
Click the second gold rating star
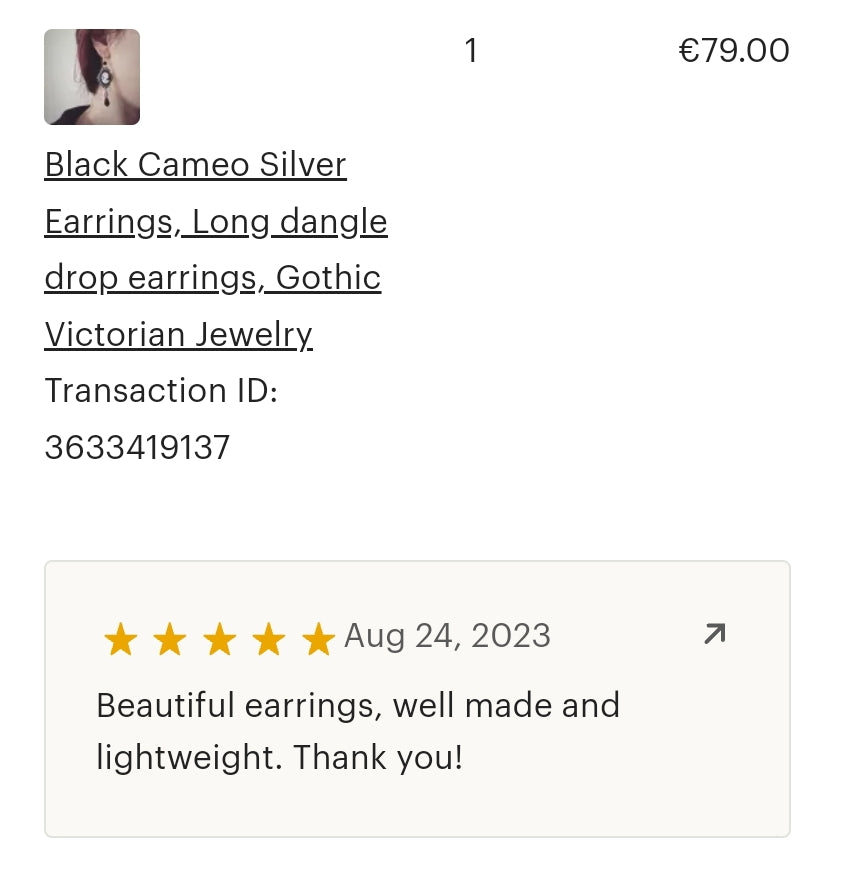[x=170, y=639]
